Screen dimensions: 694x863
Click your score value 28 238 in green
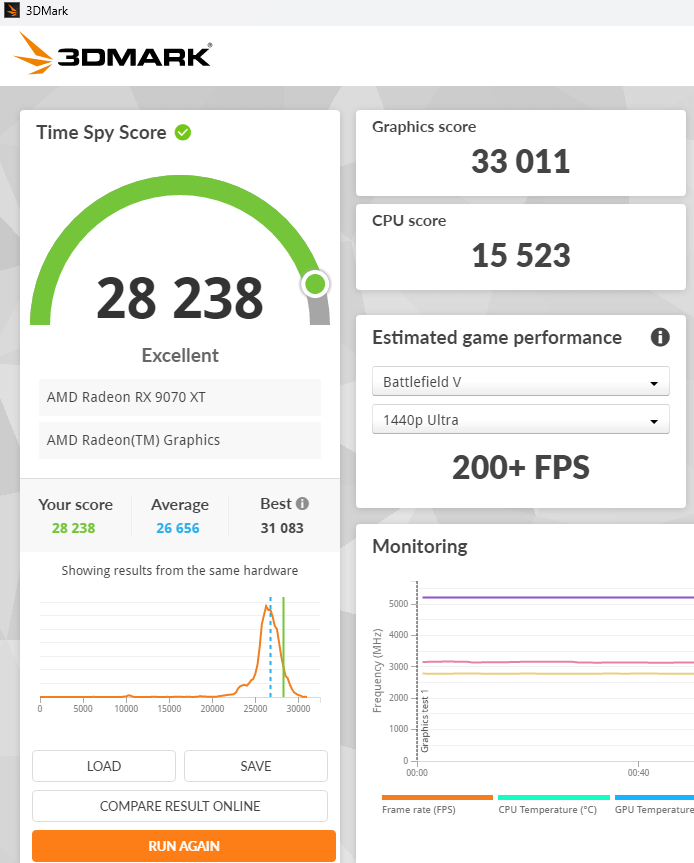pos(73,528)
